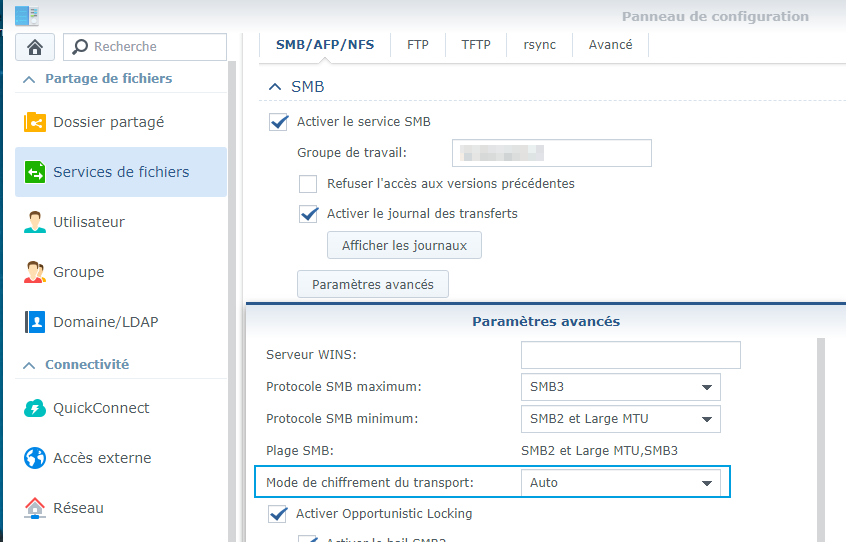Open Domaine/LDAP icon

tap(35, 322)
